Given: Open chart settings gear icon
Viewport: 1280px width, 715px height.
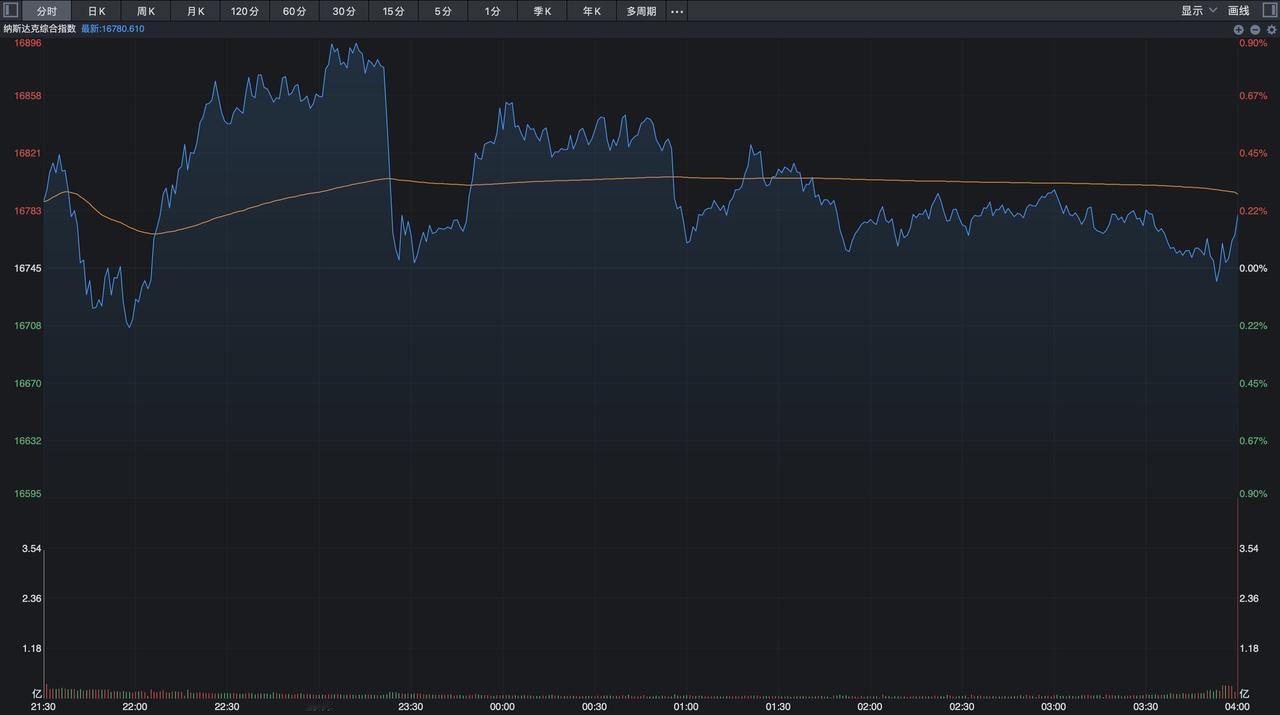Looking at the screenshot, I should [x=1271, y=30].
